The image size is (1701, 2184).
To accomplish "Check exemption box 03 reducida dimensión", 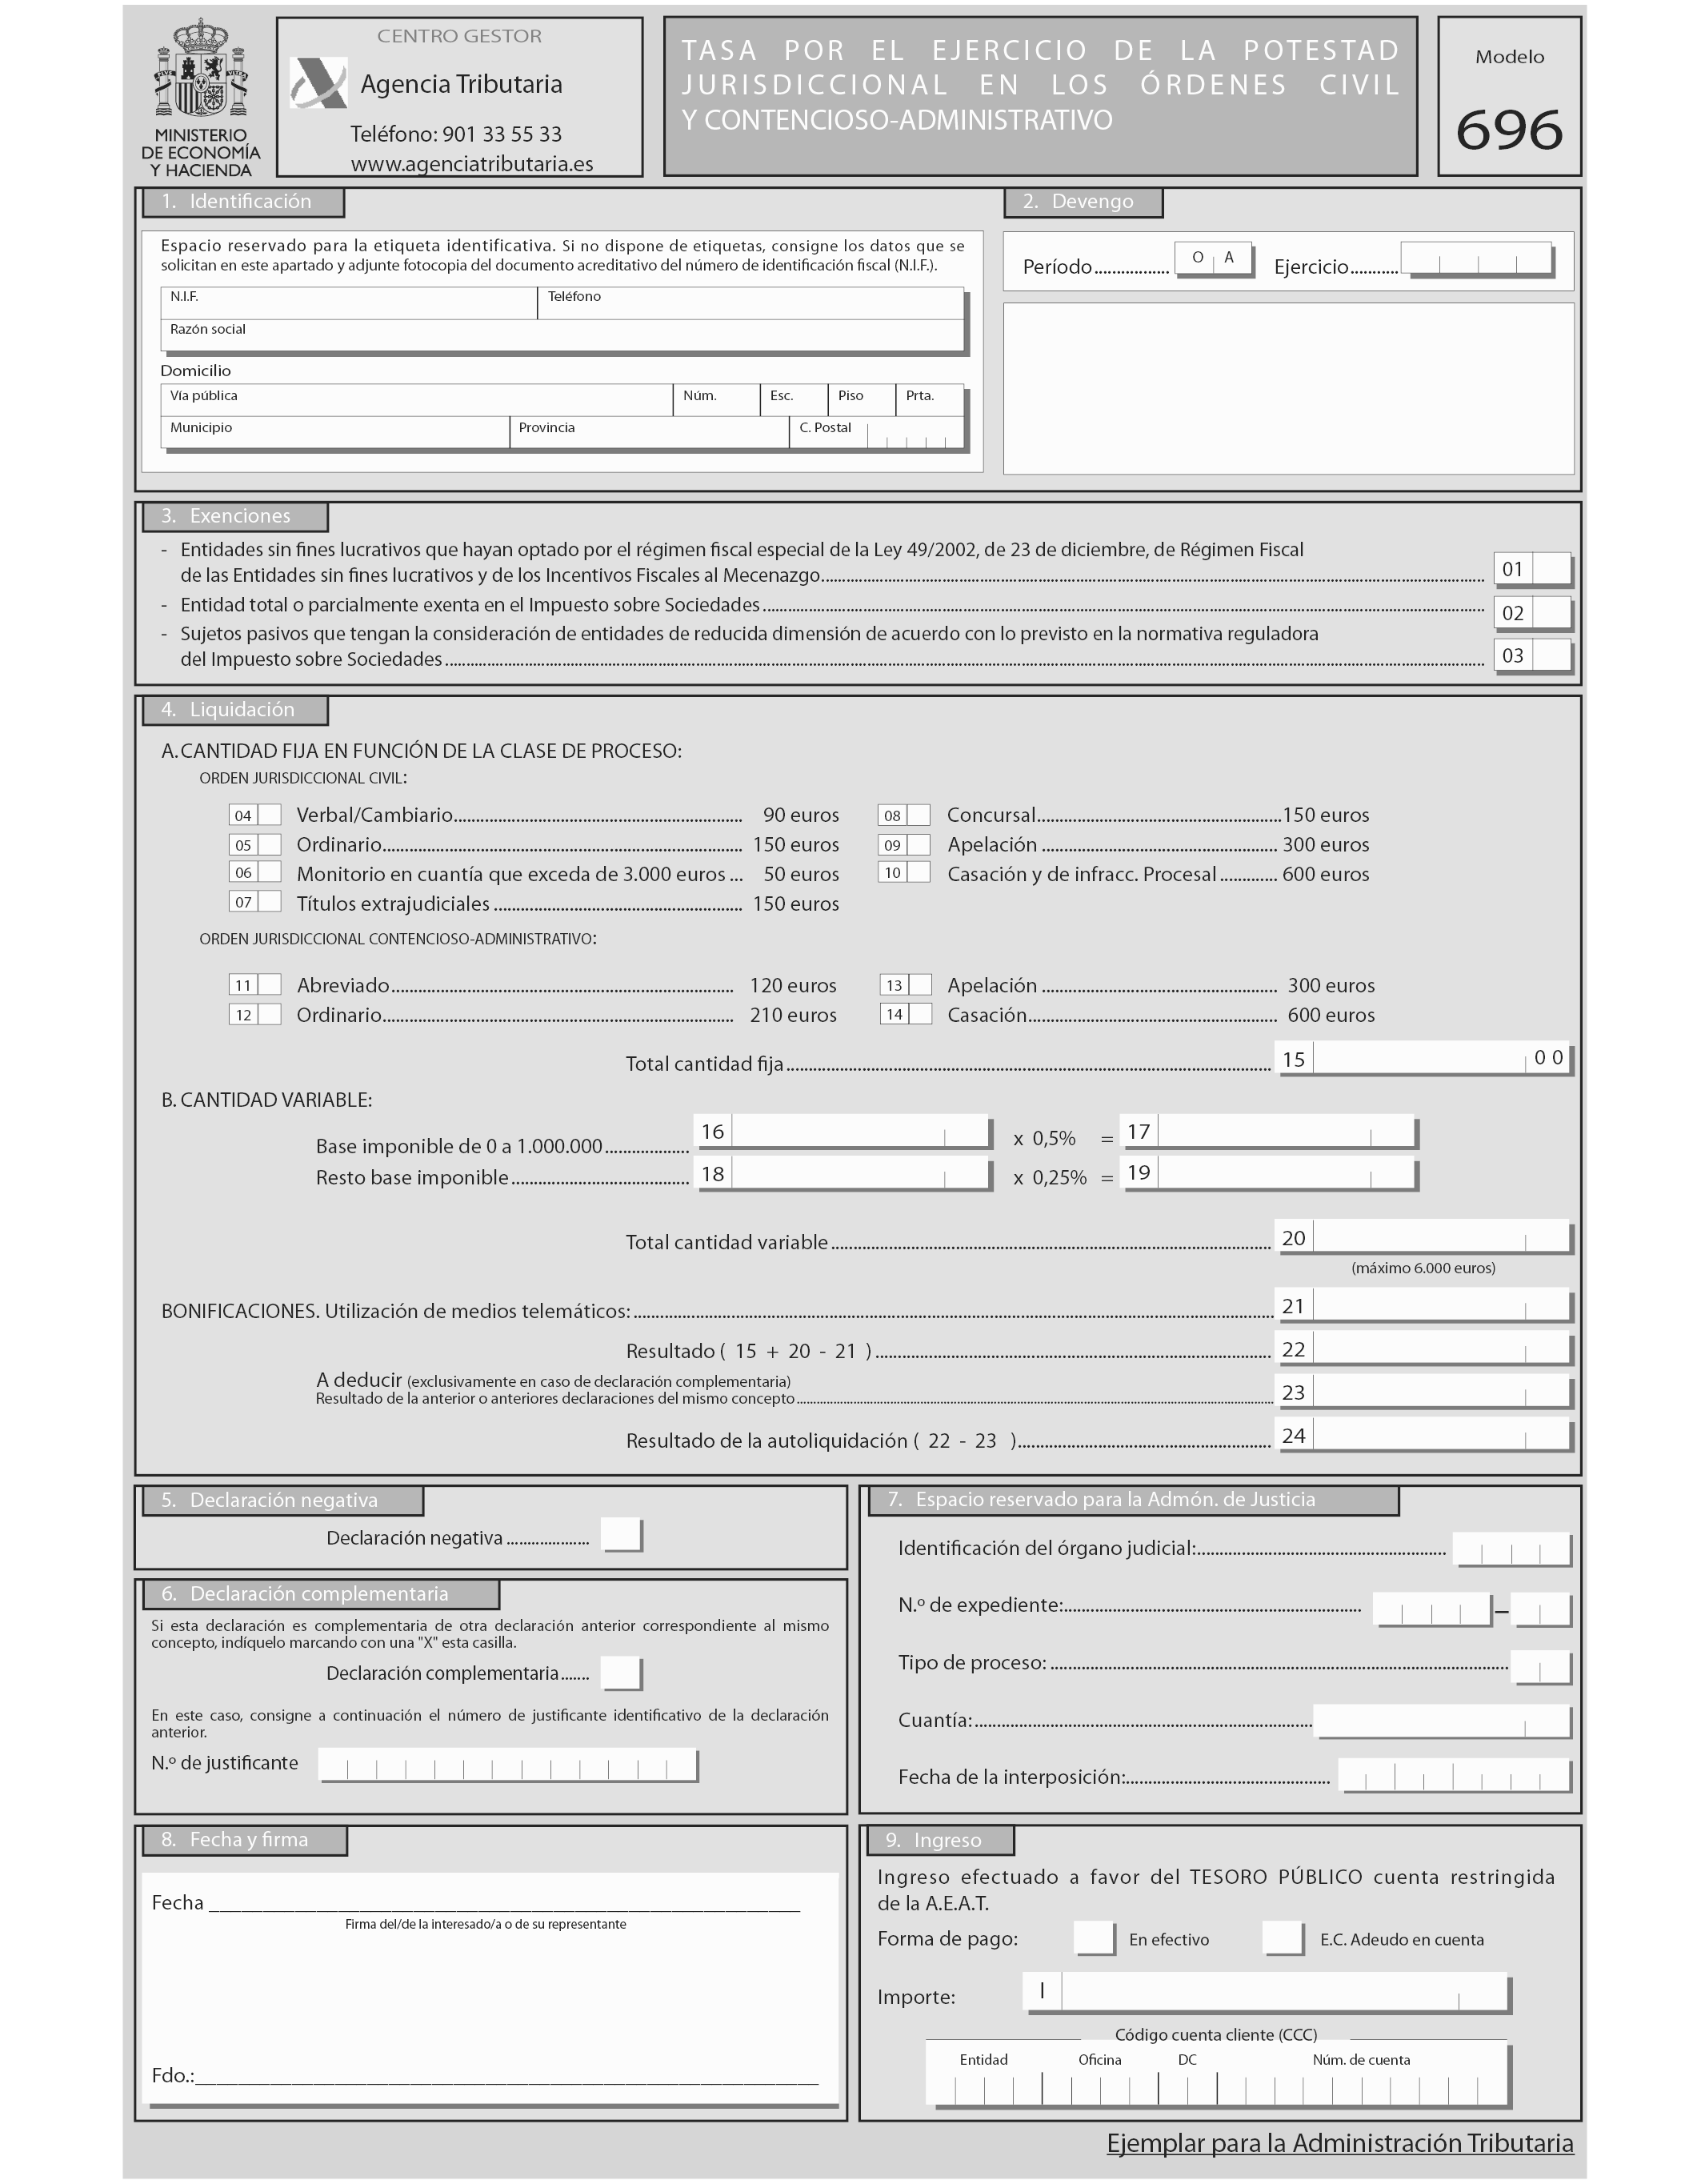I will click(1551, 655).
